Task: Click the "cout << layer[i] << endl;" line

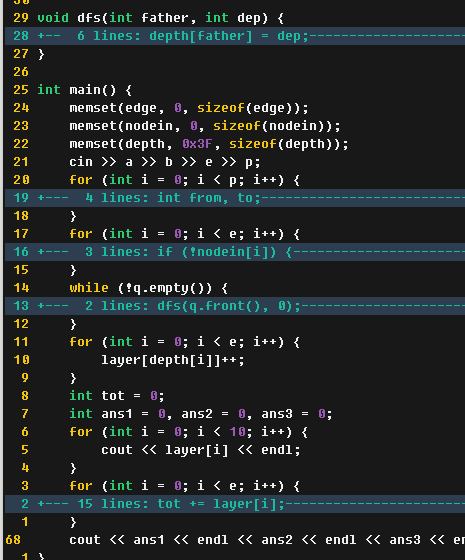Action: point(201,450)
